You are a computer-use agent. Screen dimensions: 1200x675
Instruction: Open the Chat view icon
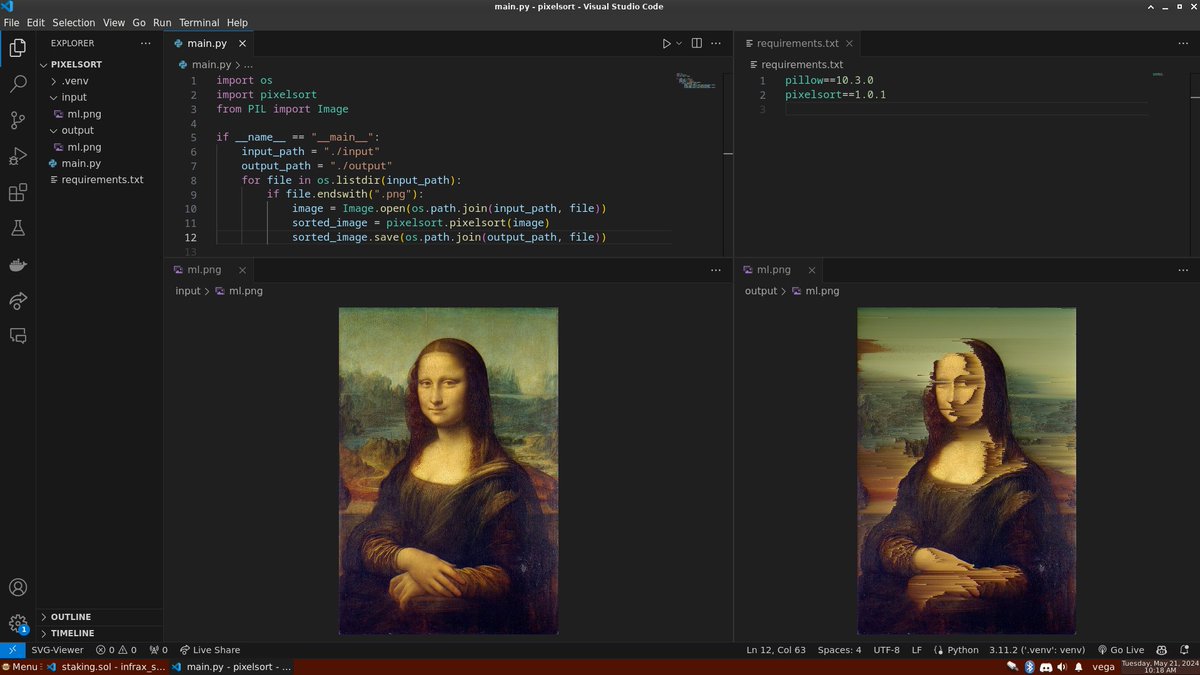coord(18,337)
